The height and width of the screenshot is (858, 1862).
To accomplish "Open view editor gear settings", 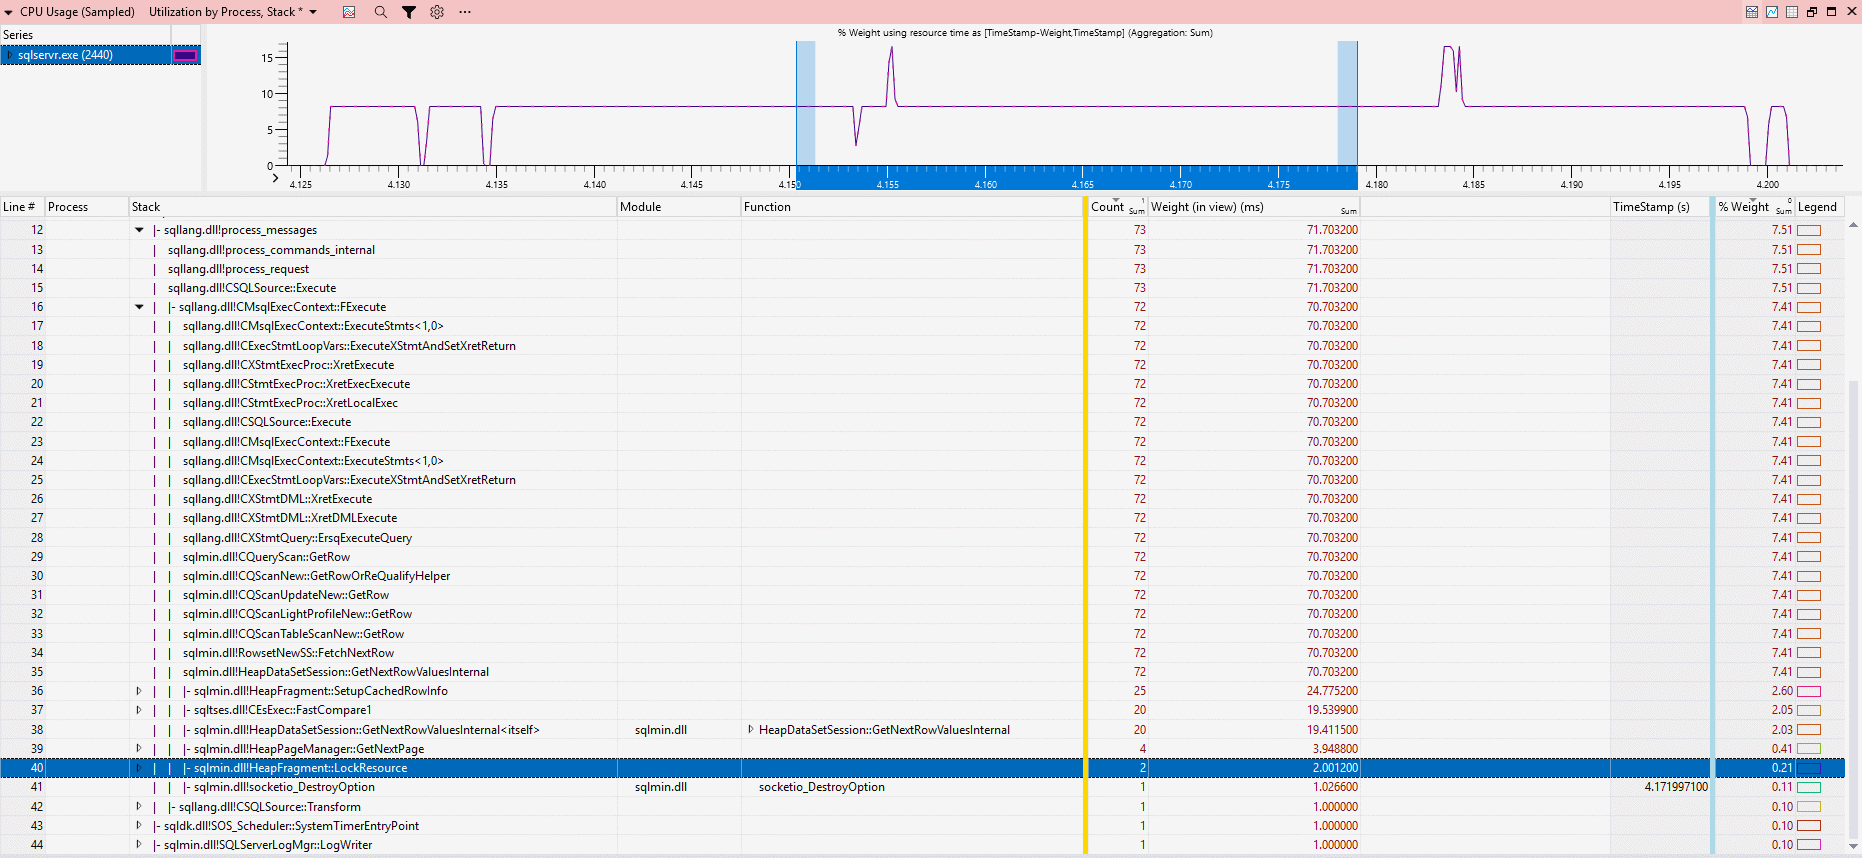I will pos(437,12).
